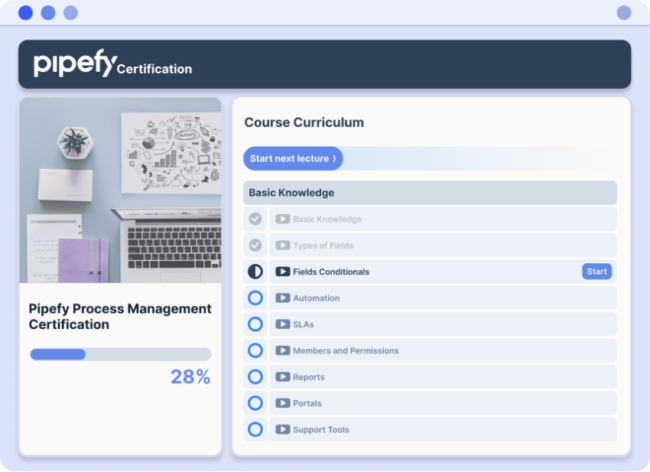Viewport: 650px width, 472px height.
Task: Click the 28% progress value
Action: point(191,377)
